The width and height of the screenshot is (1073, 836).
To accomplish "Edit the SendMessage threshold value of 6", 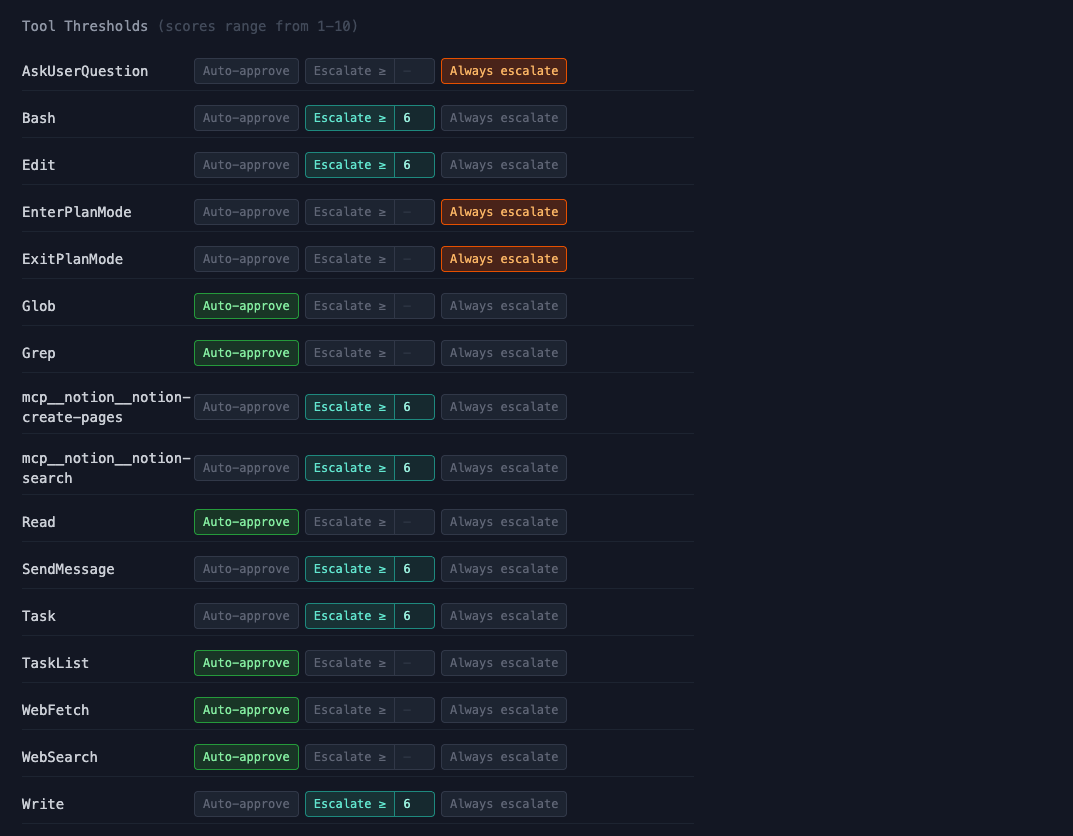I will point(415,568).
